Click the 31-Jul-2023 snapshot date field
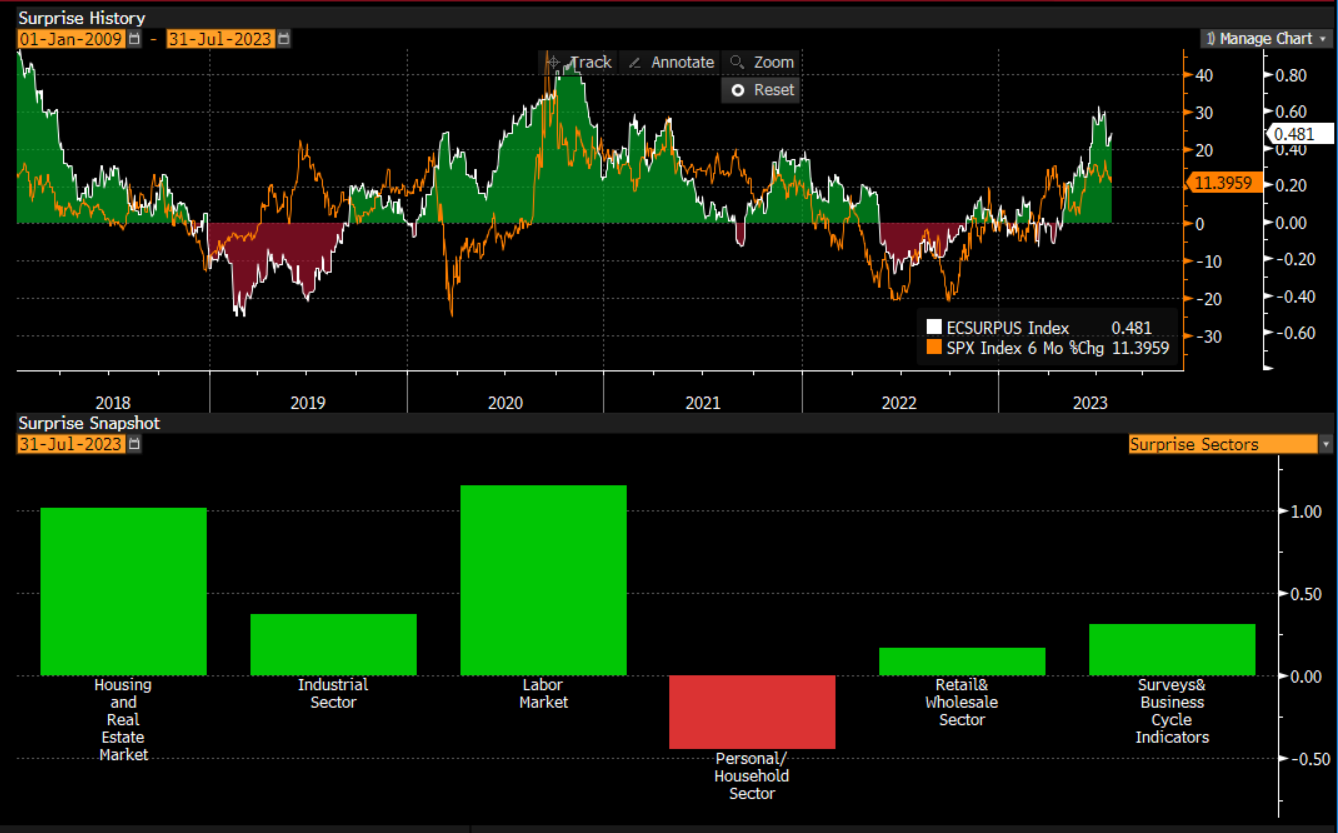1338x833 pixels. (70, 444)
